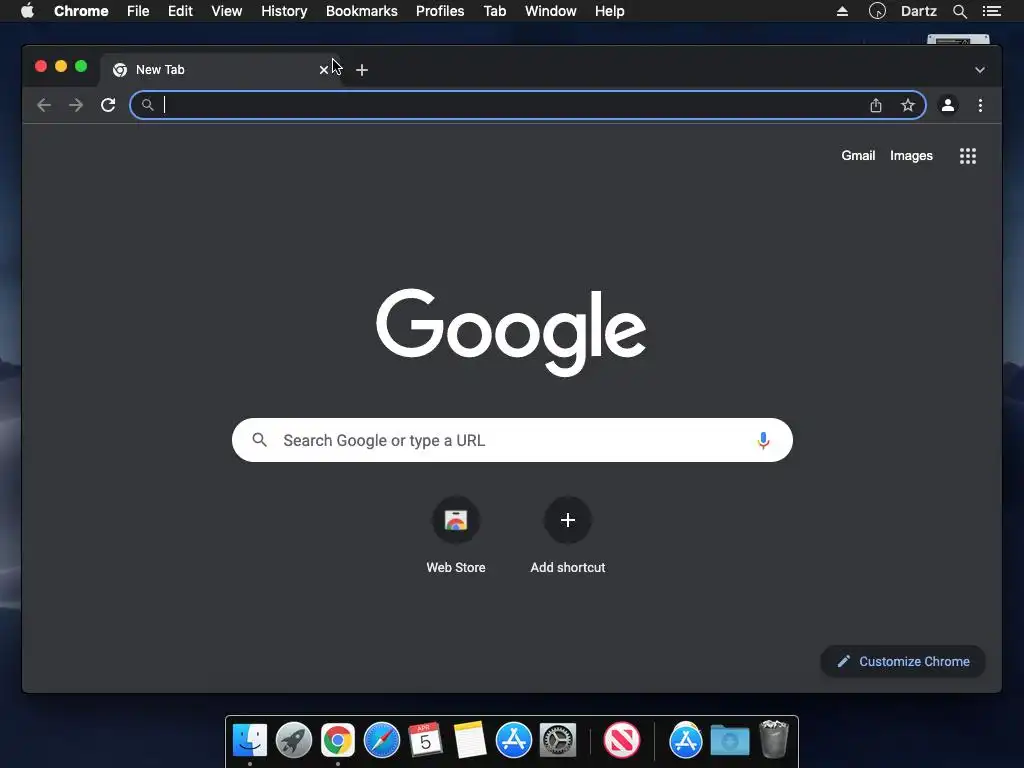Click the clock-shaped icon in menu bar

877,11
